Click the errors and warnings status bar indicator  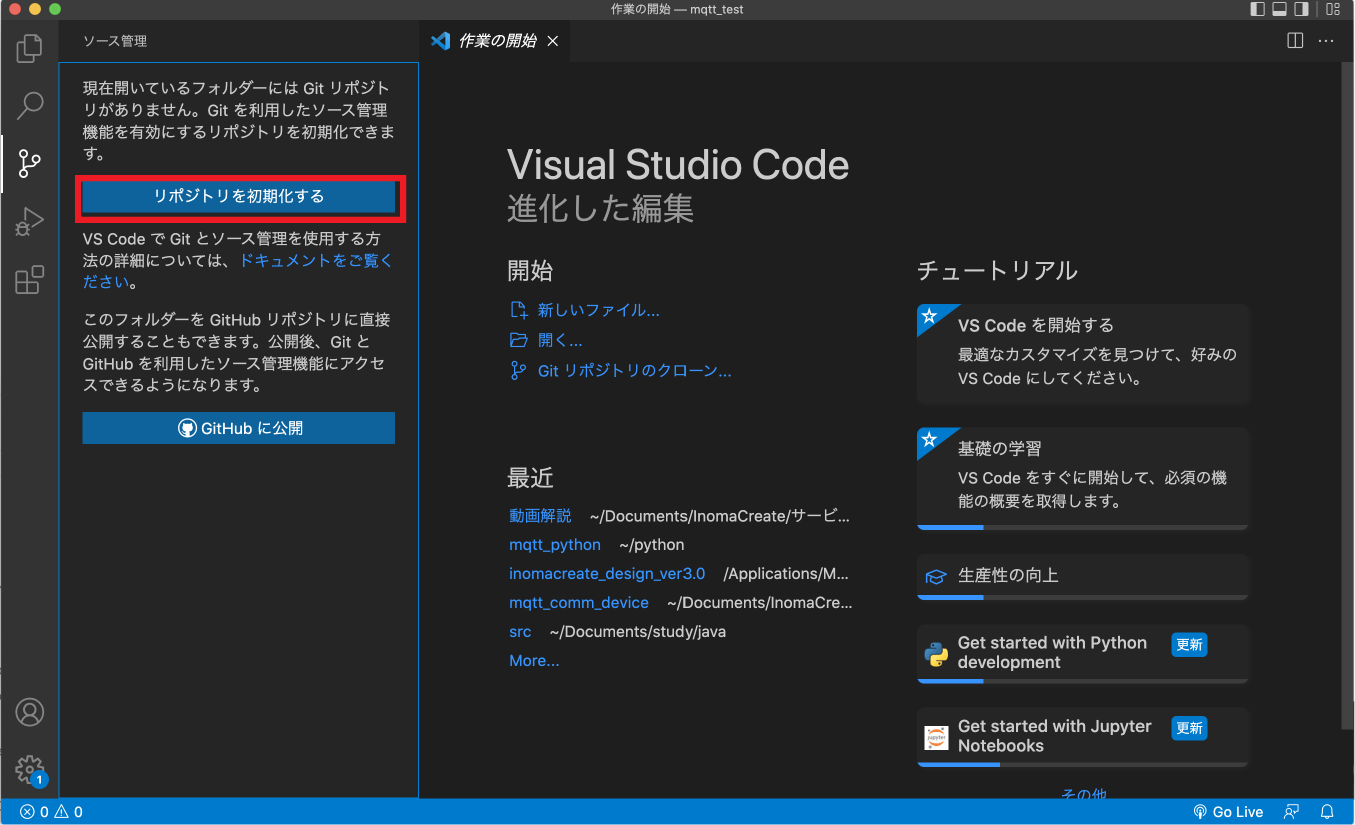pos(52,812)
